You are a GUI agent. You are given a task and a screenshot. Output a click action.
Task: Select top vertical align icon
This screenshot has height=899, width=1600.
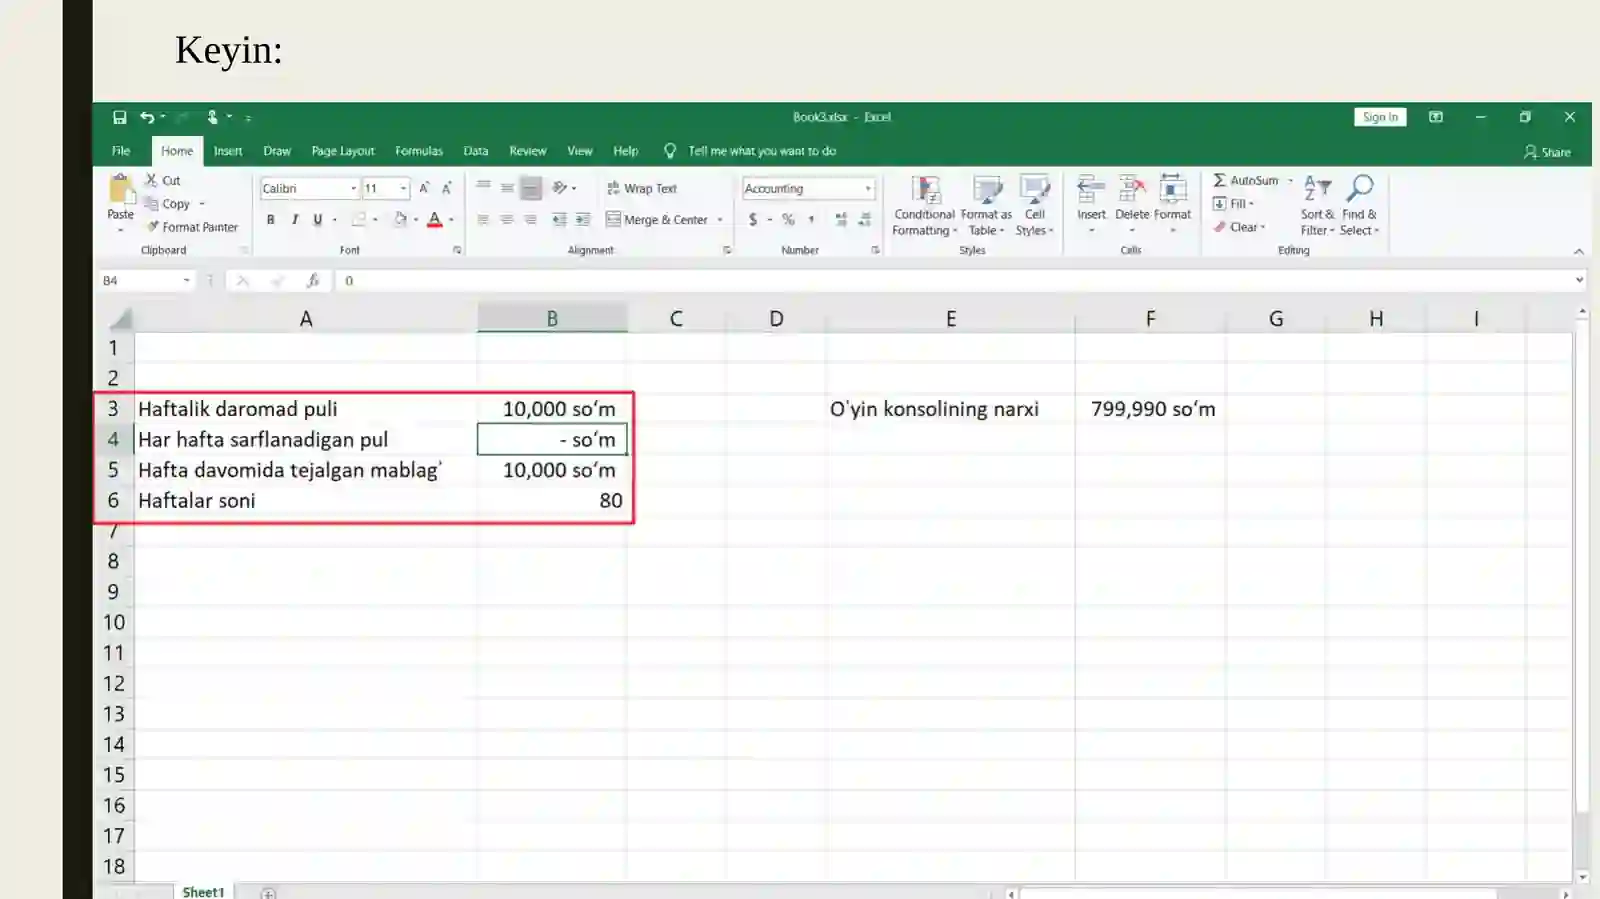[x=484, y=187]
